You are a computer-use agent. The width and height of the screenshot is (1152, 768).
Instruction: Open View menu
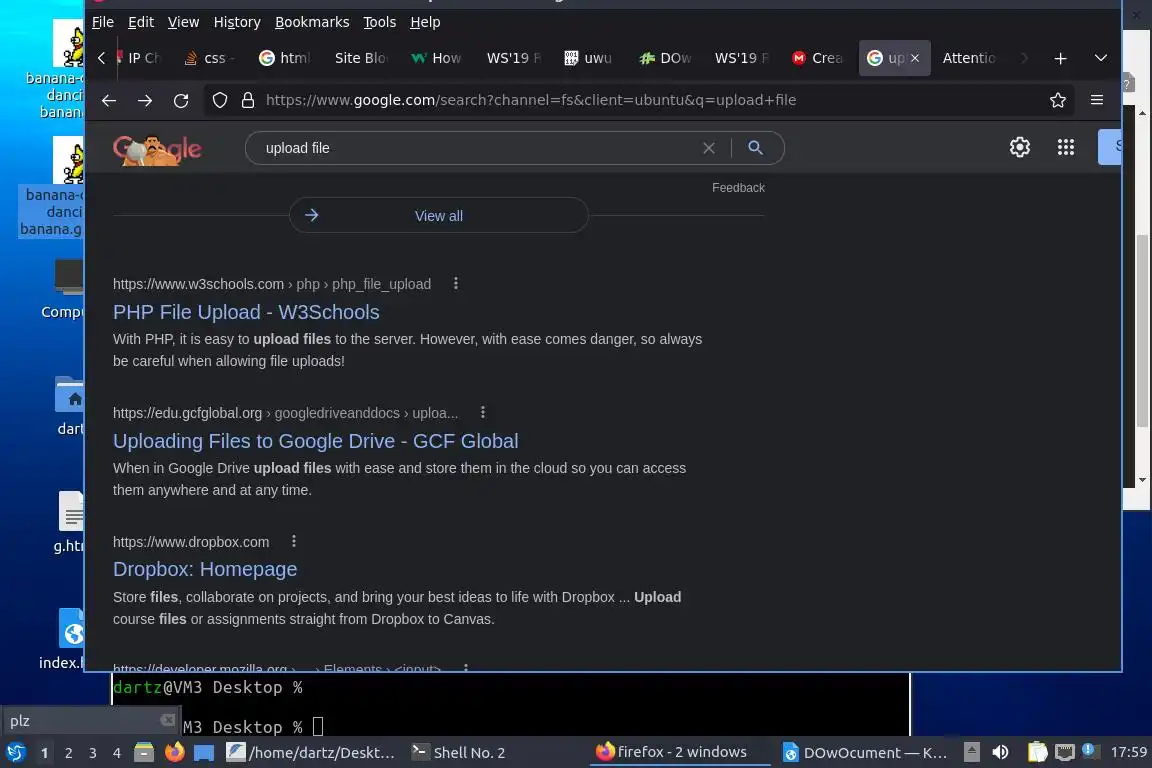pyautogui.click(x=183, y=22)
